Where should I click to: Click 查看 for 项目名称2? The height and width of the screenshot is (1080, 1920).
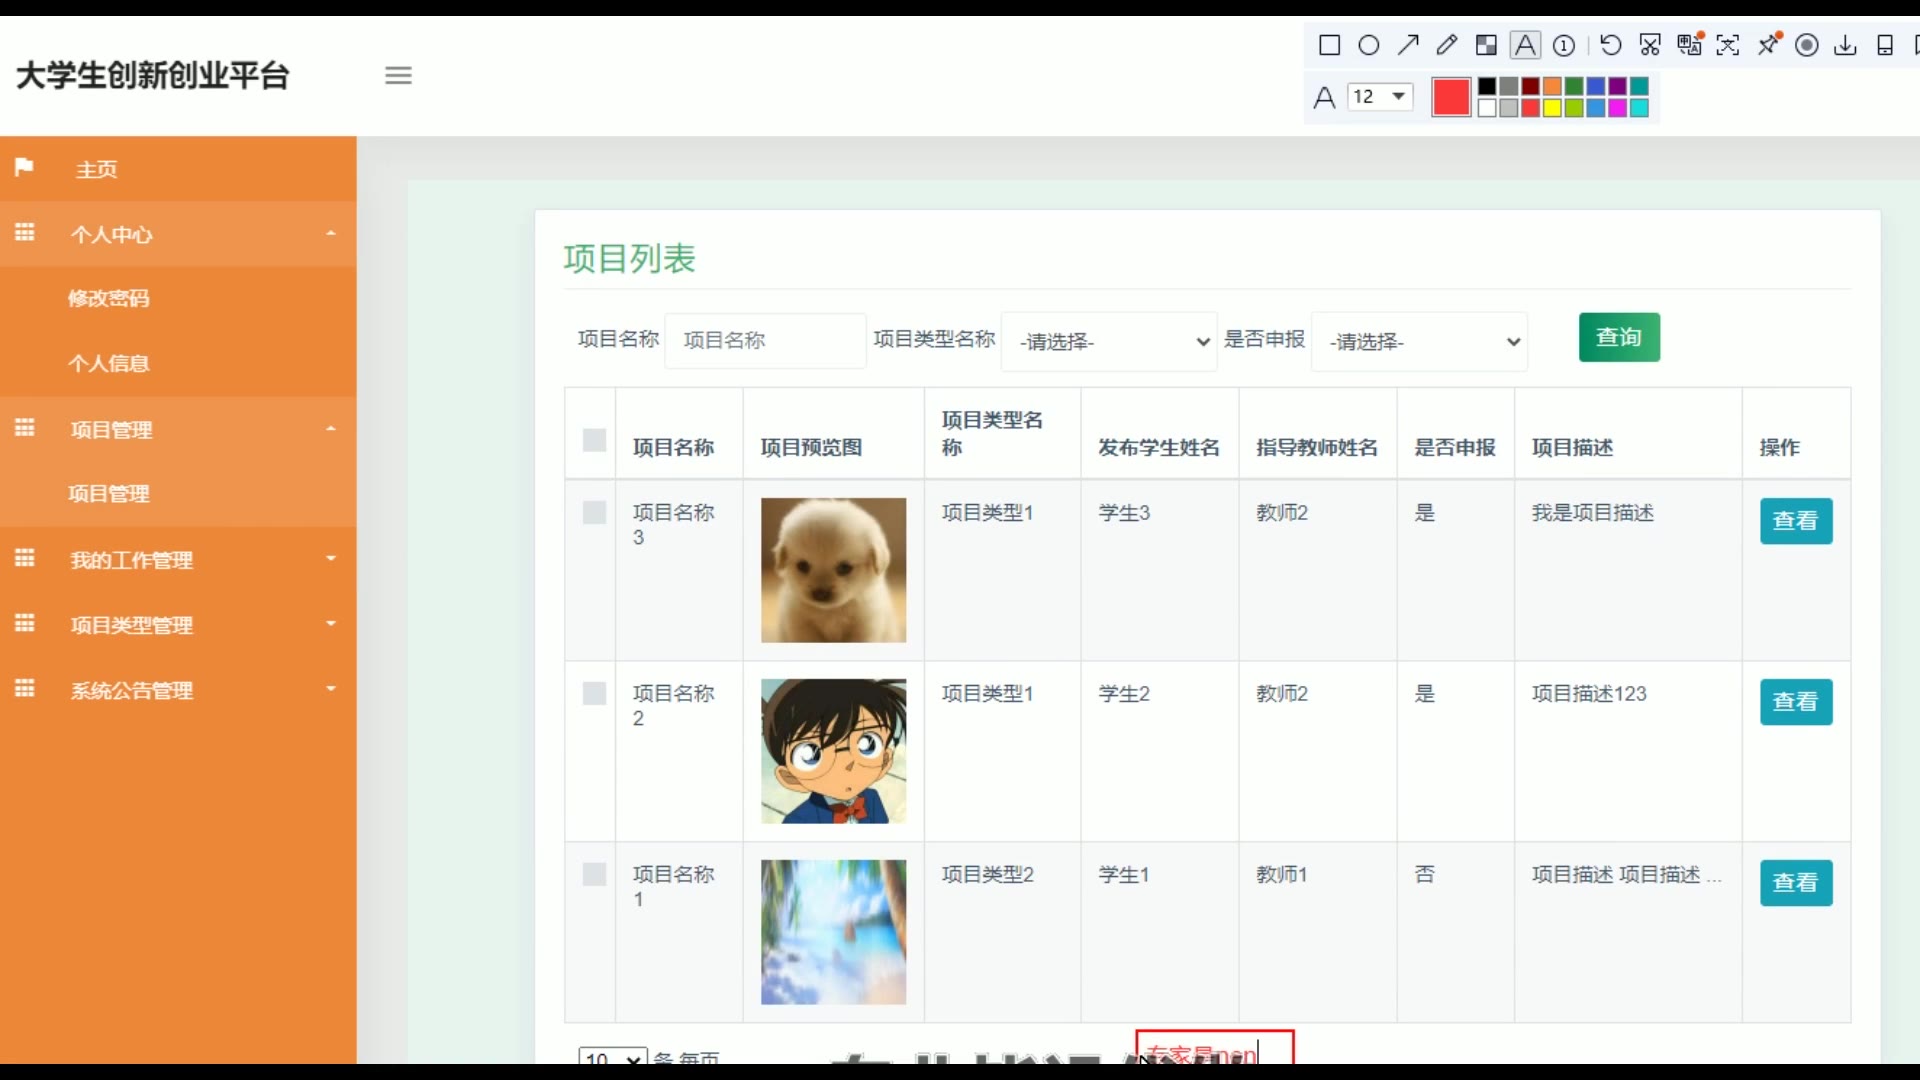(1796, 702)
